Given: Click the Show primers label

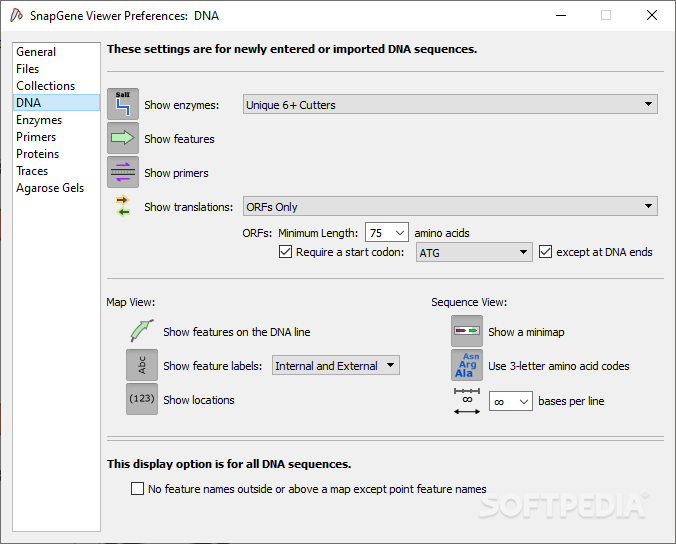Looking at the screenshot, I should coord(176,173).
